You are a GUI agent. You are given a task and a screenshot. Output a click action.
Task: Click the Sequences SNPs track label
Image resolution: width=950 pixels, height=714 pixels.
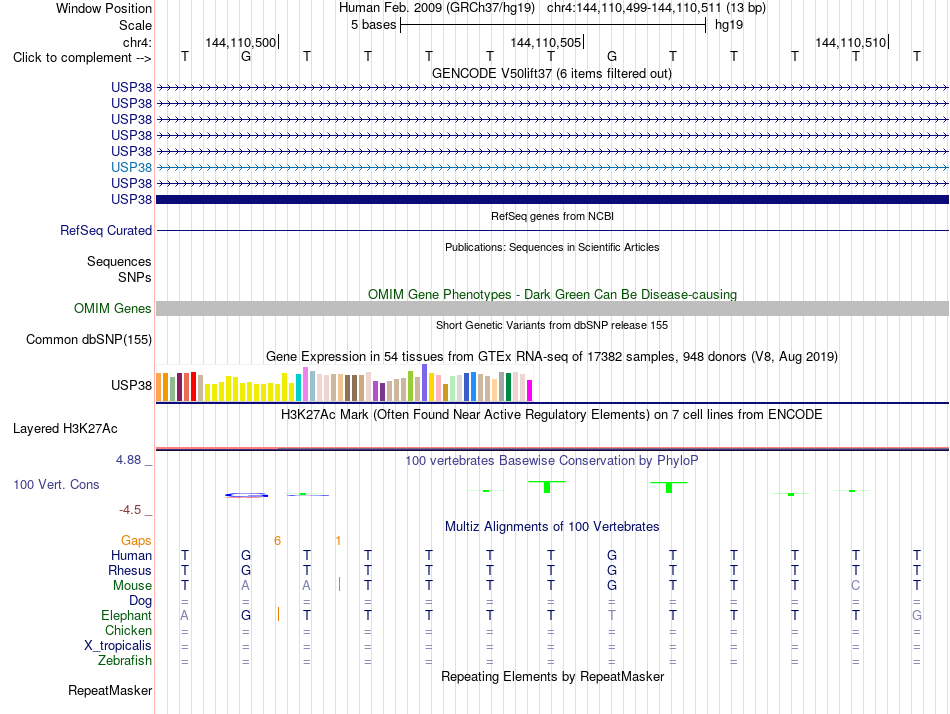tap(119, 269)
